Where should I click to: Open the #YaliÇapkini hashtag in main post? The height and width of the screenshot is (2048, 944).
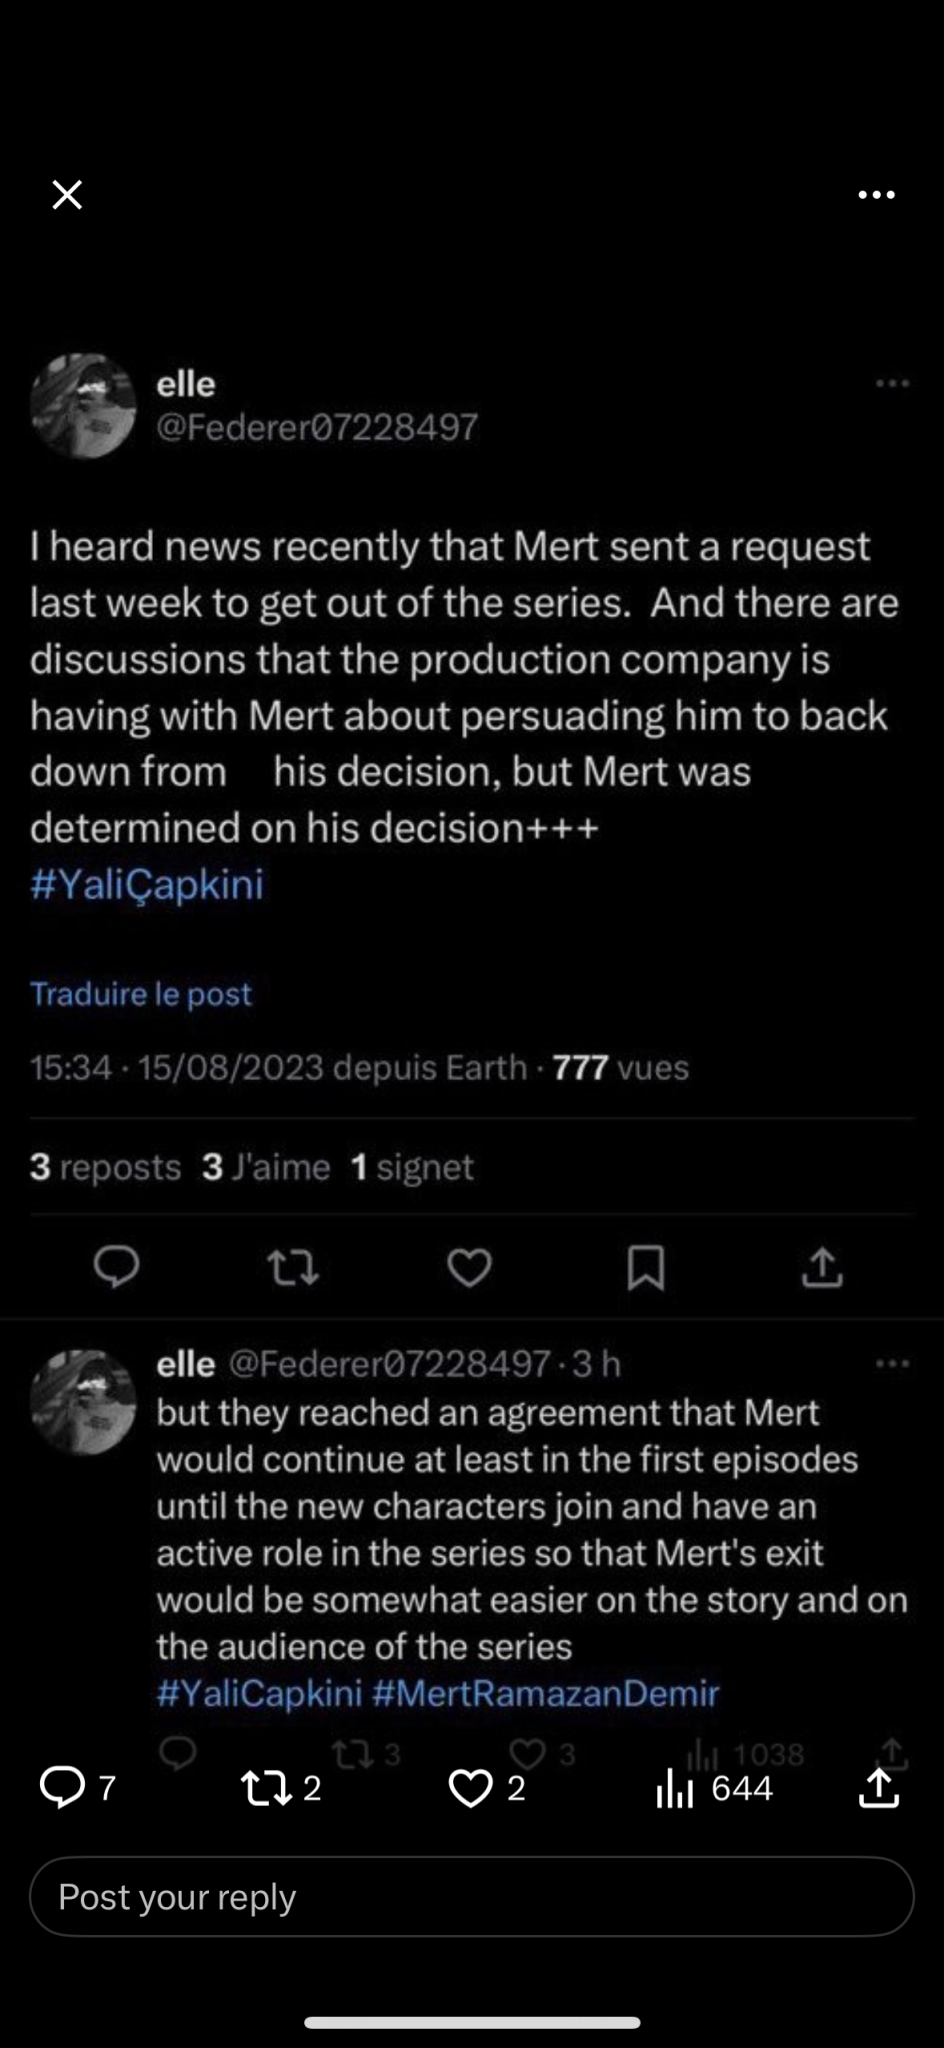point(147,884)
